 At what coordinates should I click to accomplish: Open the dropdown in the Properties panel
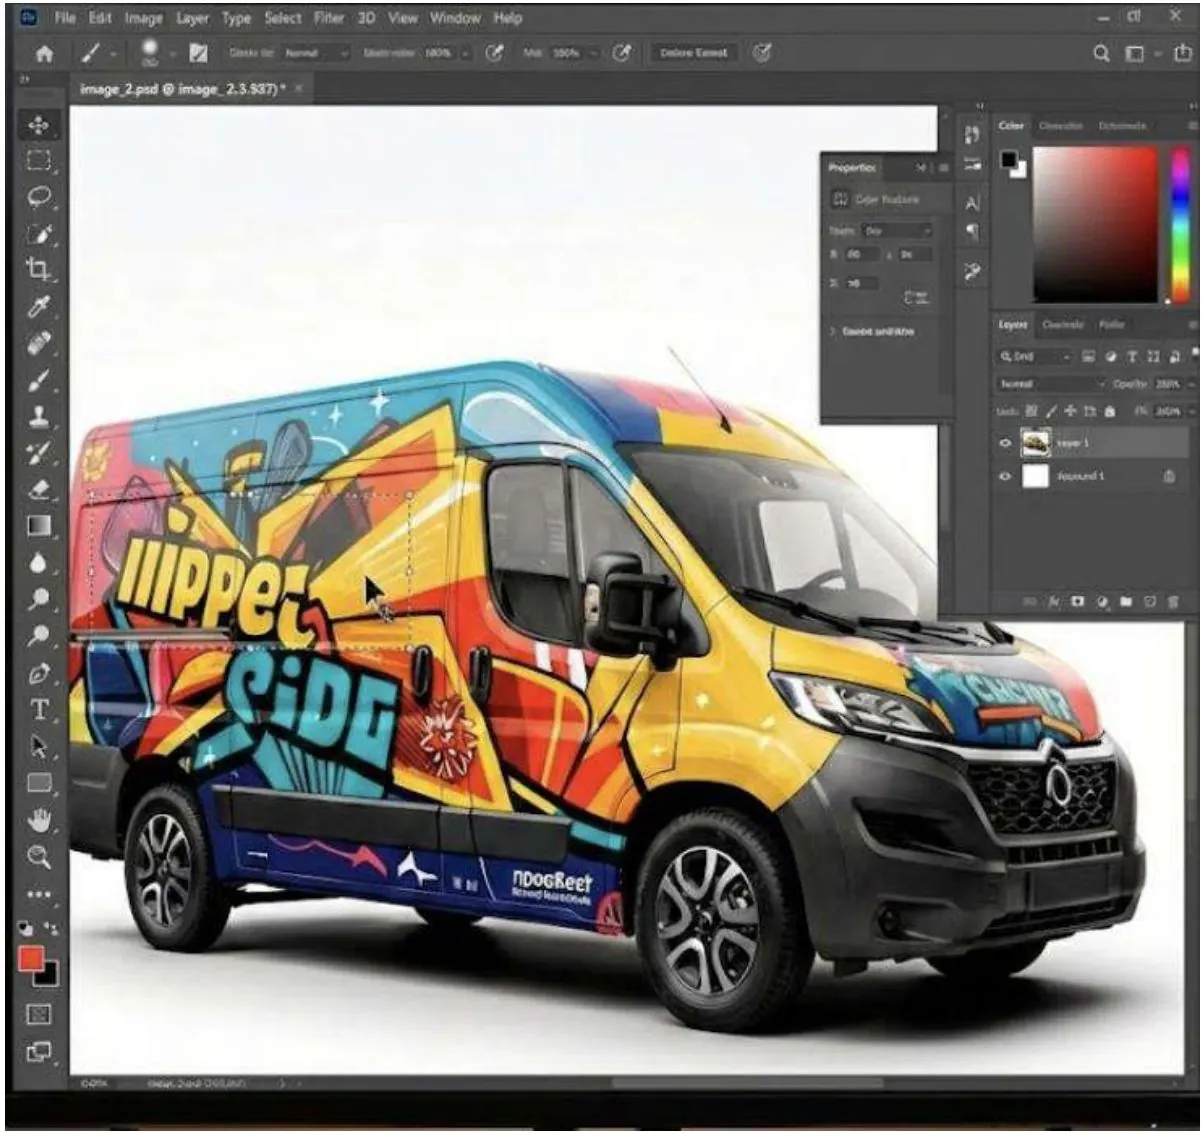[x=897, y=231]
